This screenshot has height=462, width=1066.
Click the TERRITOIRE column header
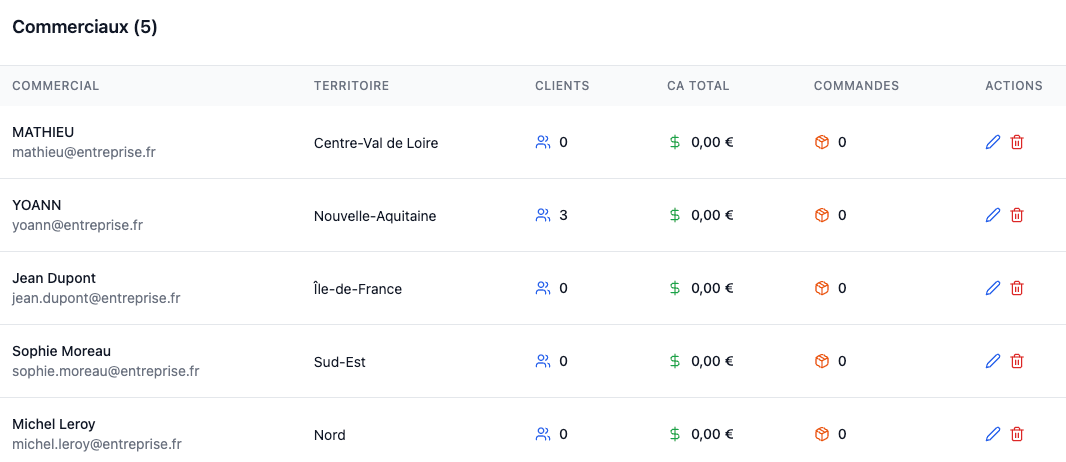point(351,86)
